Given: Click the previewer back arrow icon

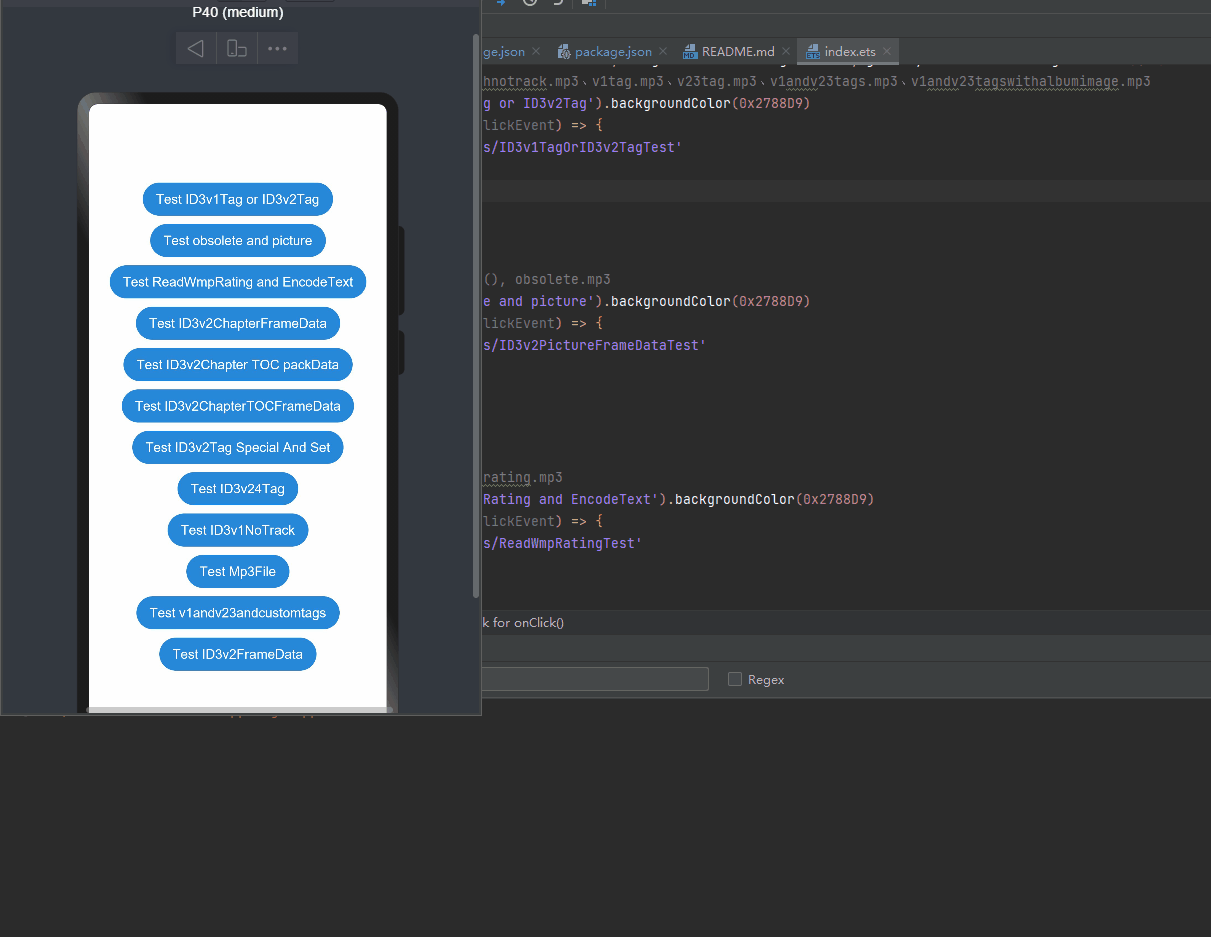Looking at the screenshot, I should (x=196, y=48).
